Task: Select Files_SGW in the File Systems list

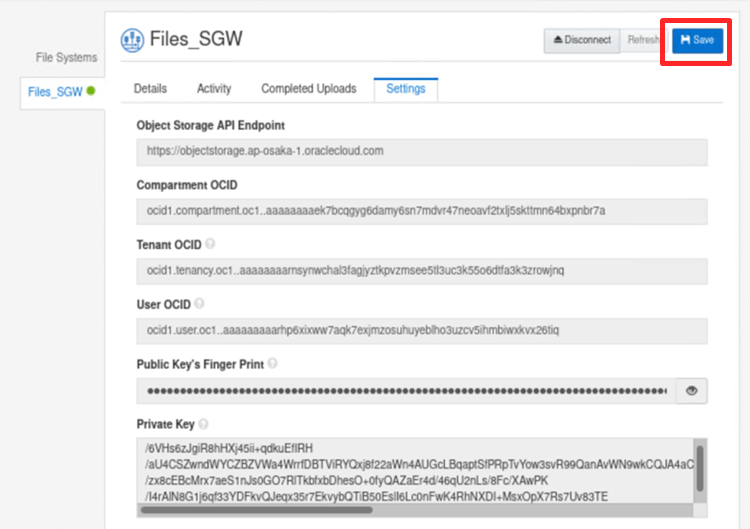Action: pos(55,92)
